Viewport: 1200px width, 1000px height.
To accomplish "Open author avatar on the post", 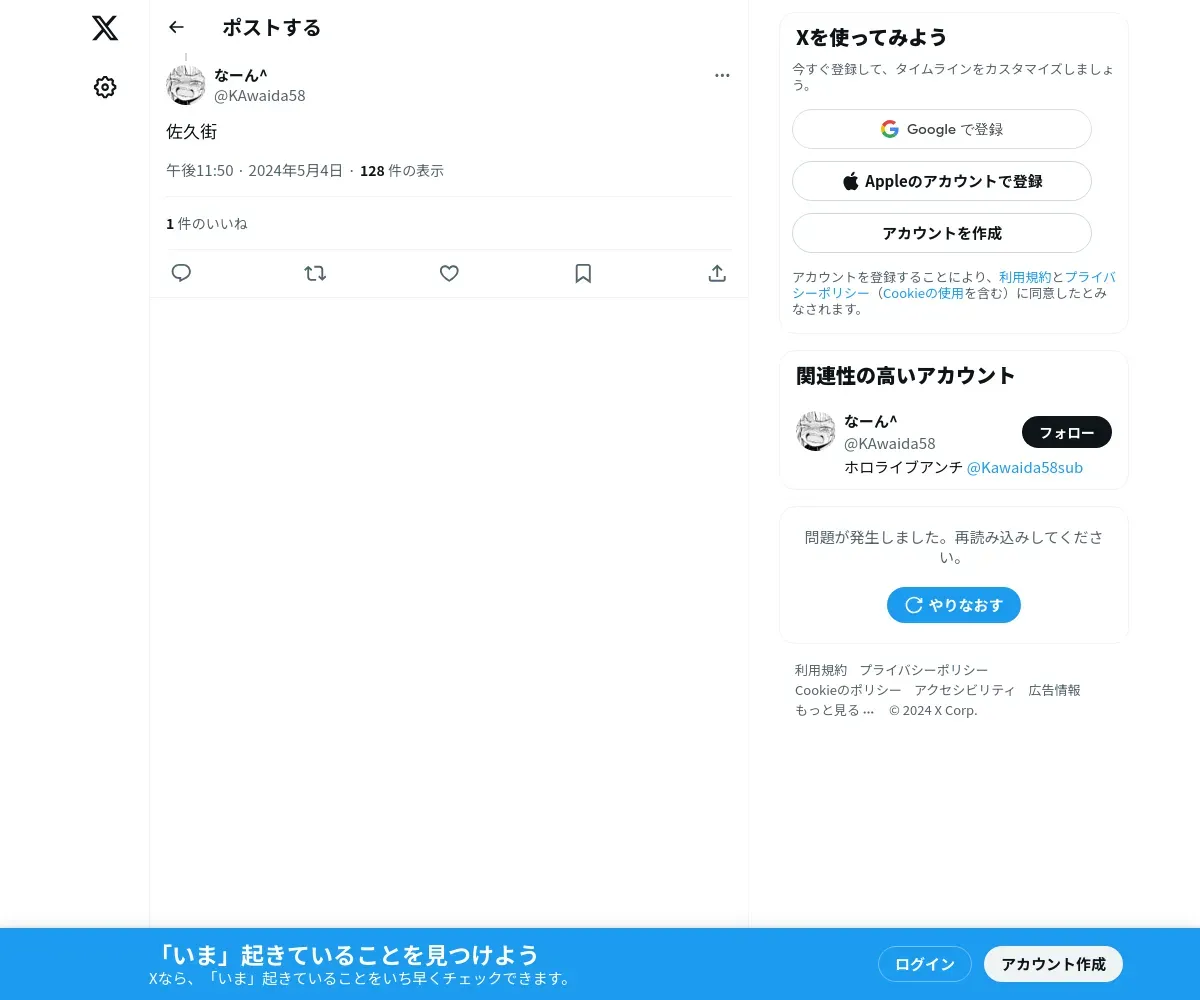I will coord(186,85).
